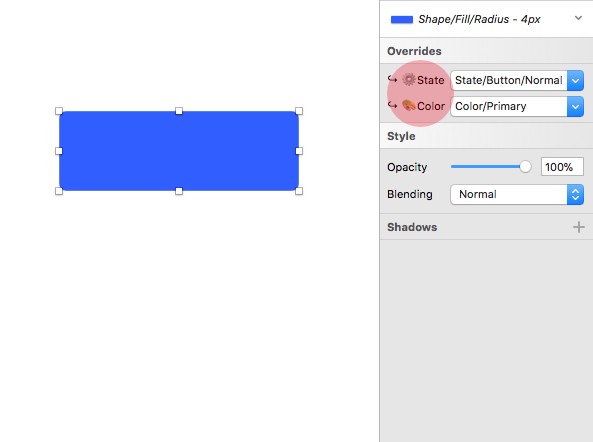Click the top-middle handle of the shape

[179, 111]
